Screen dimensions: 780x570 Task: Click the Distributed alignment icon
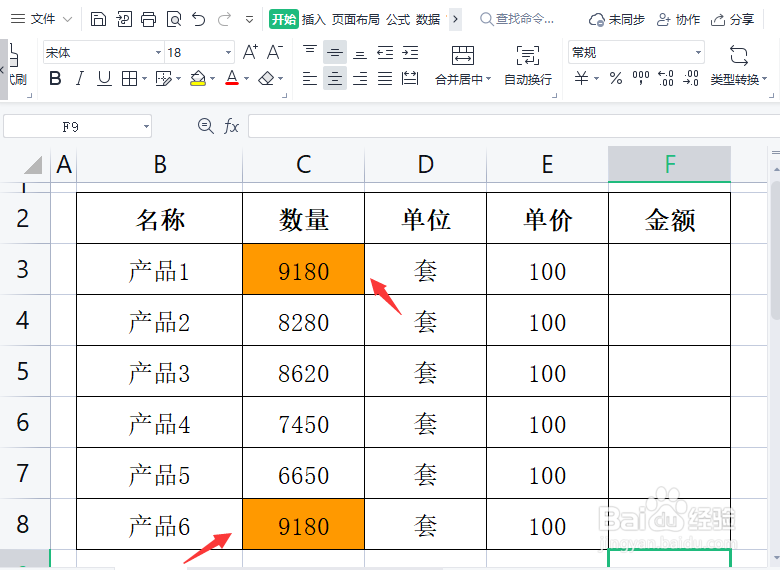click(410, 79)
